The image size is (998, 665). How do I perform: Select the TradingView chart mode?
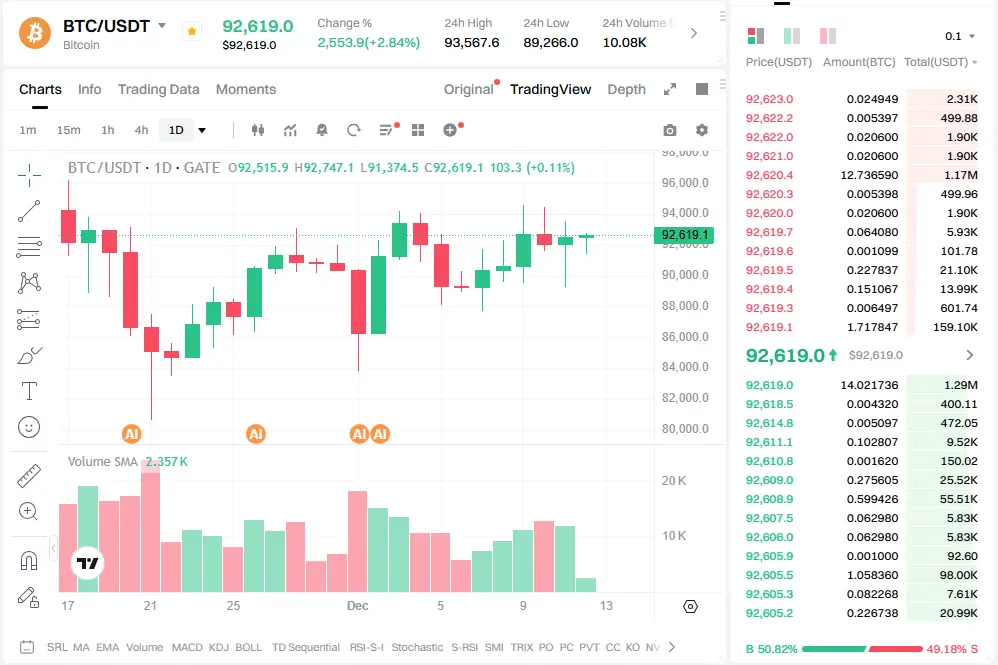pyautogui.click(x=551, y=89)
